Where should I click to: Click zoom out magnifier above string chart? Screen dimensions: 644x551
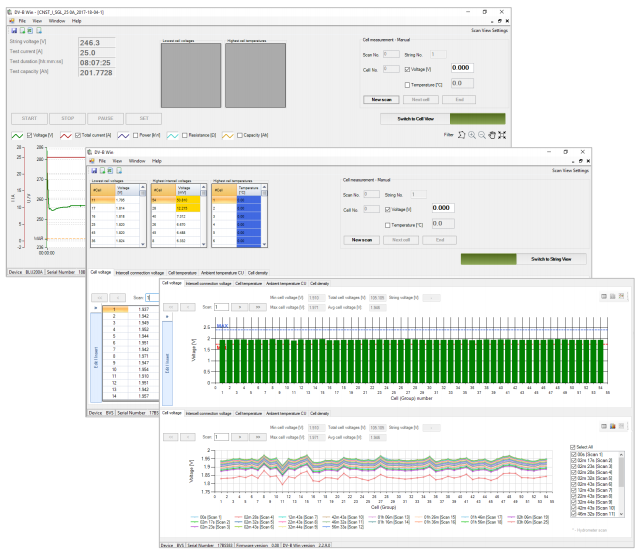pos(482,135)
